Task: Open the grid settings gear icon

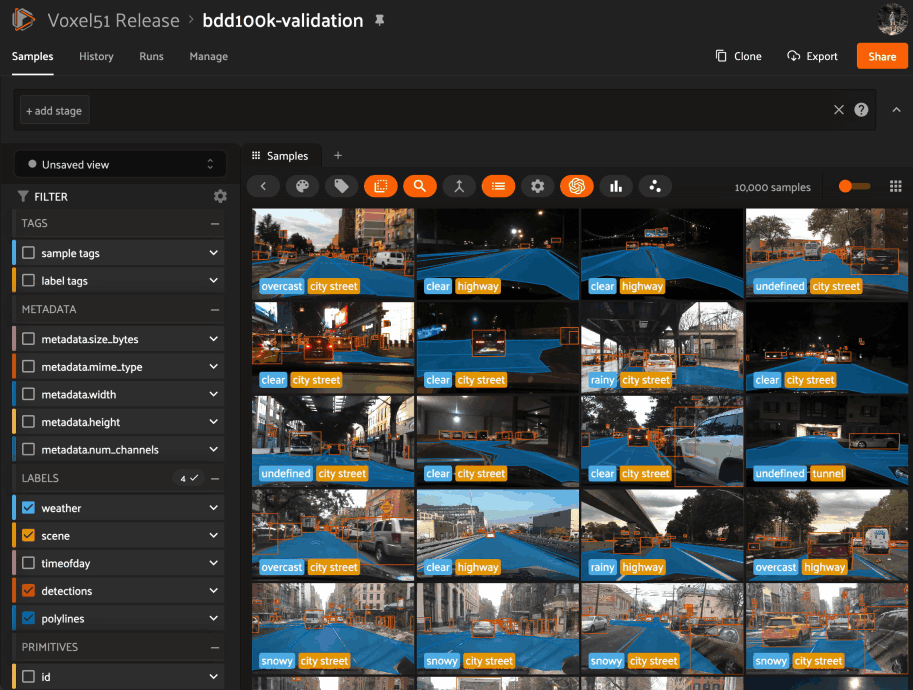Action: [x=537, y=186]
